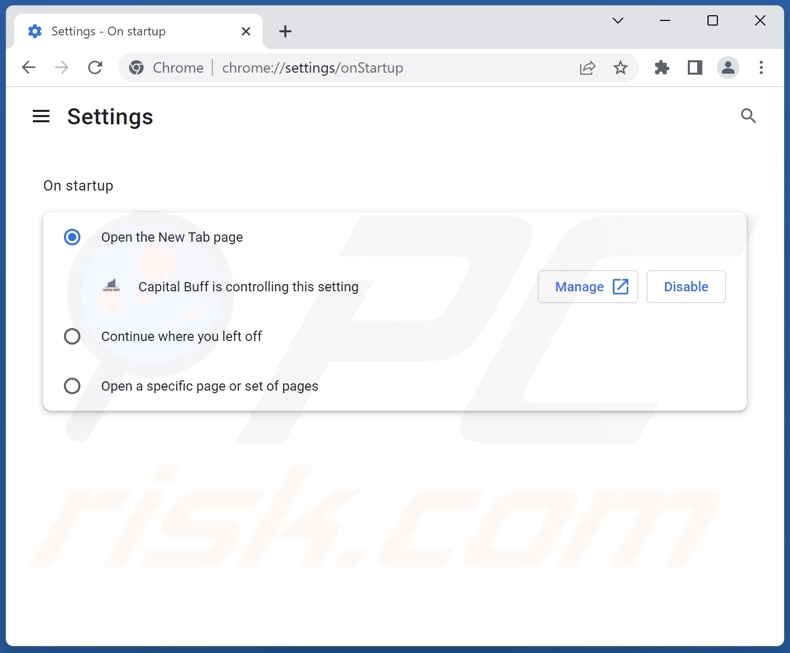Viewport: 790px width, 653px height.
Task: Bookmark this page with the star icon
Action: (620, 68)
